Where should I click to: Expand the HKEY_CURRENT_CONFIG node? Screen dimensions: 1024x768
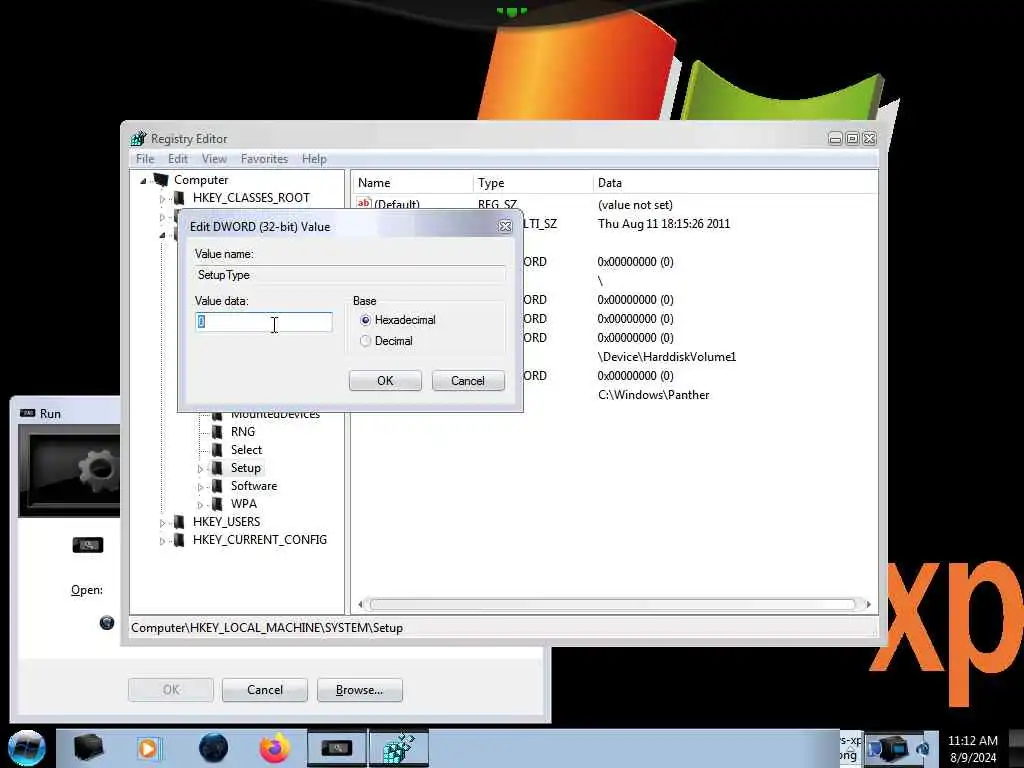coord(162,541)
